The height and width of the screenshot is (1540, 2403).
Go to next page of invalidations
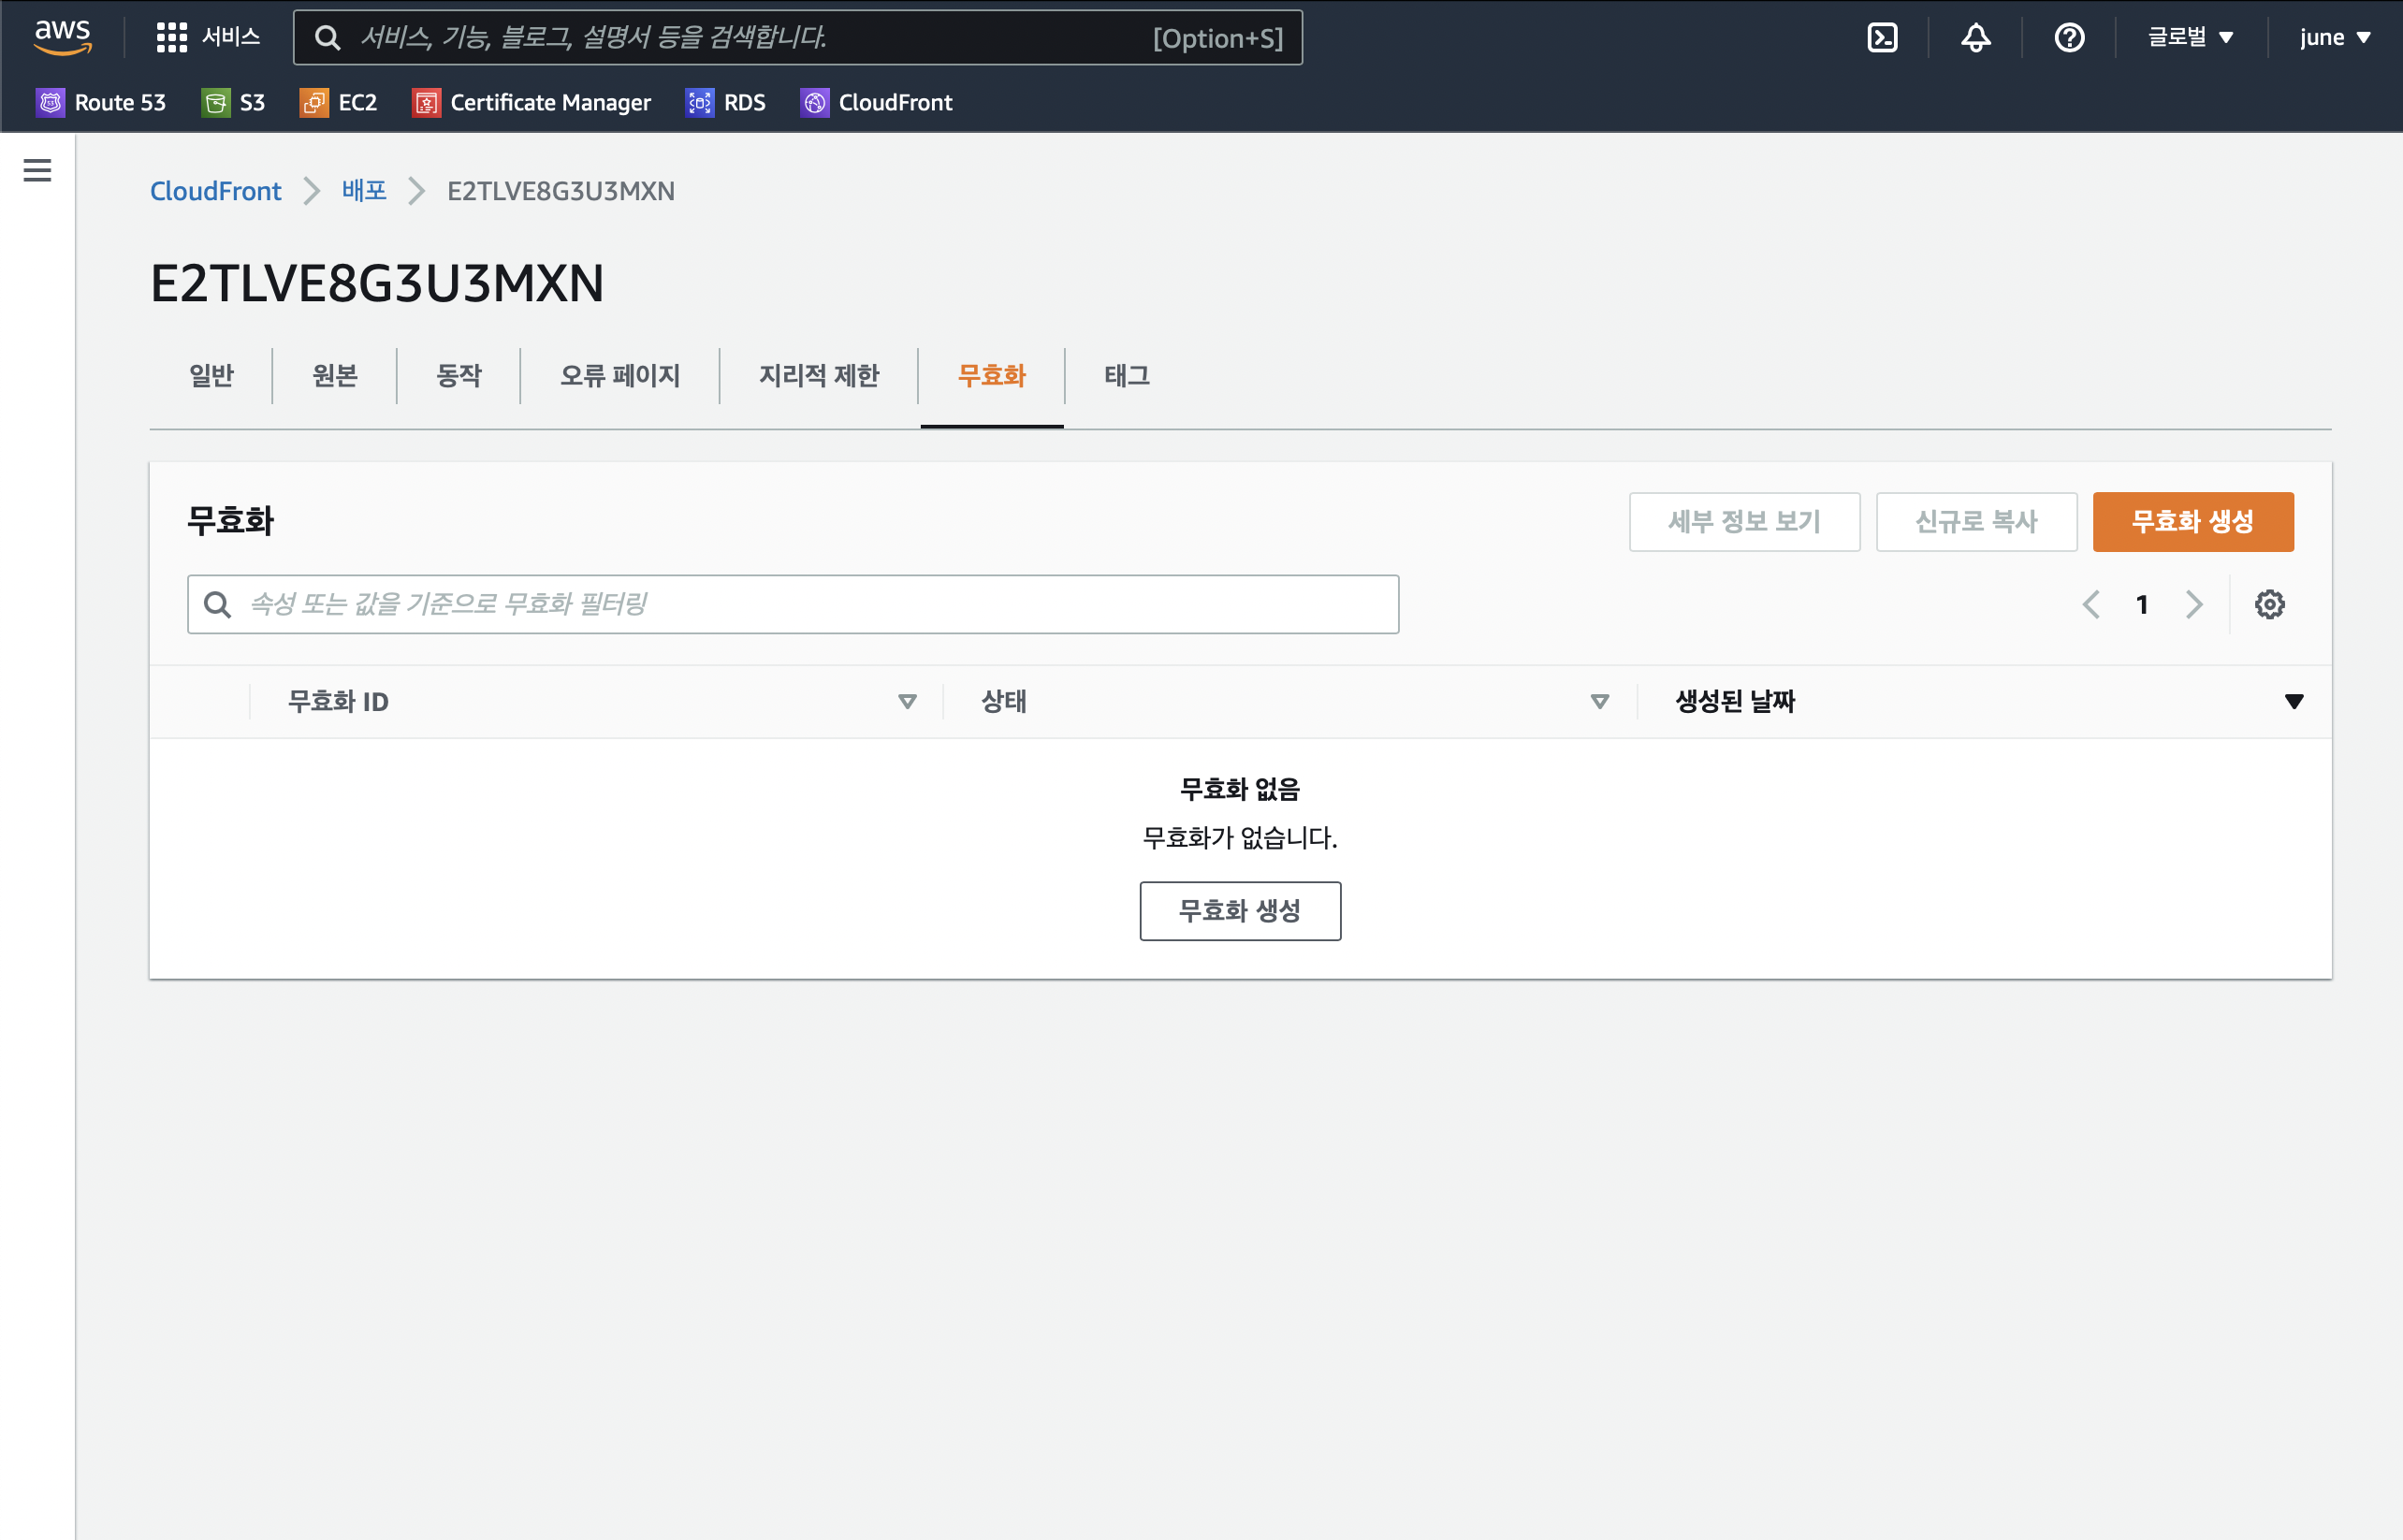2194,604
